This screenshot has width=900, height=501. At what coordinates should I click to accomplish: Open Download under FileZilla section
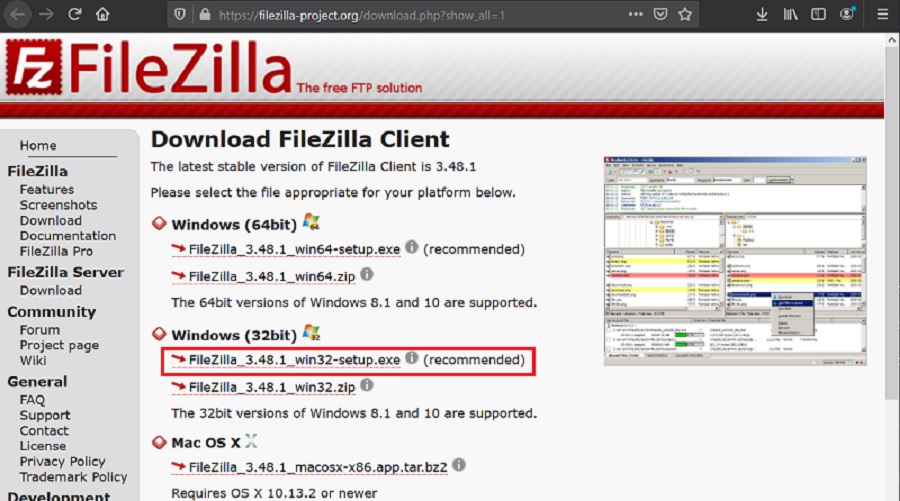[51, 220]
